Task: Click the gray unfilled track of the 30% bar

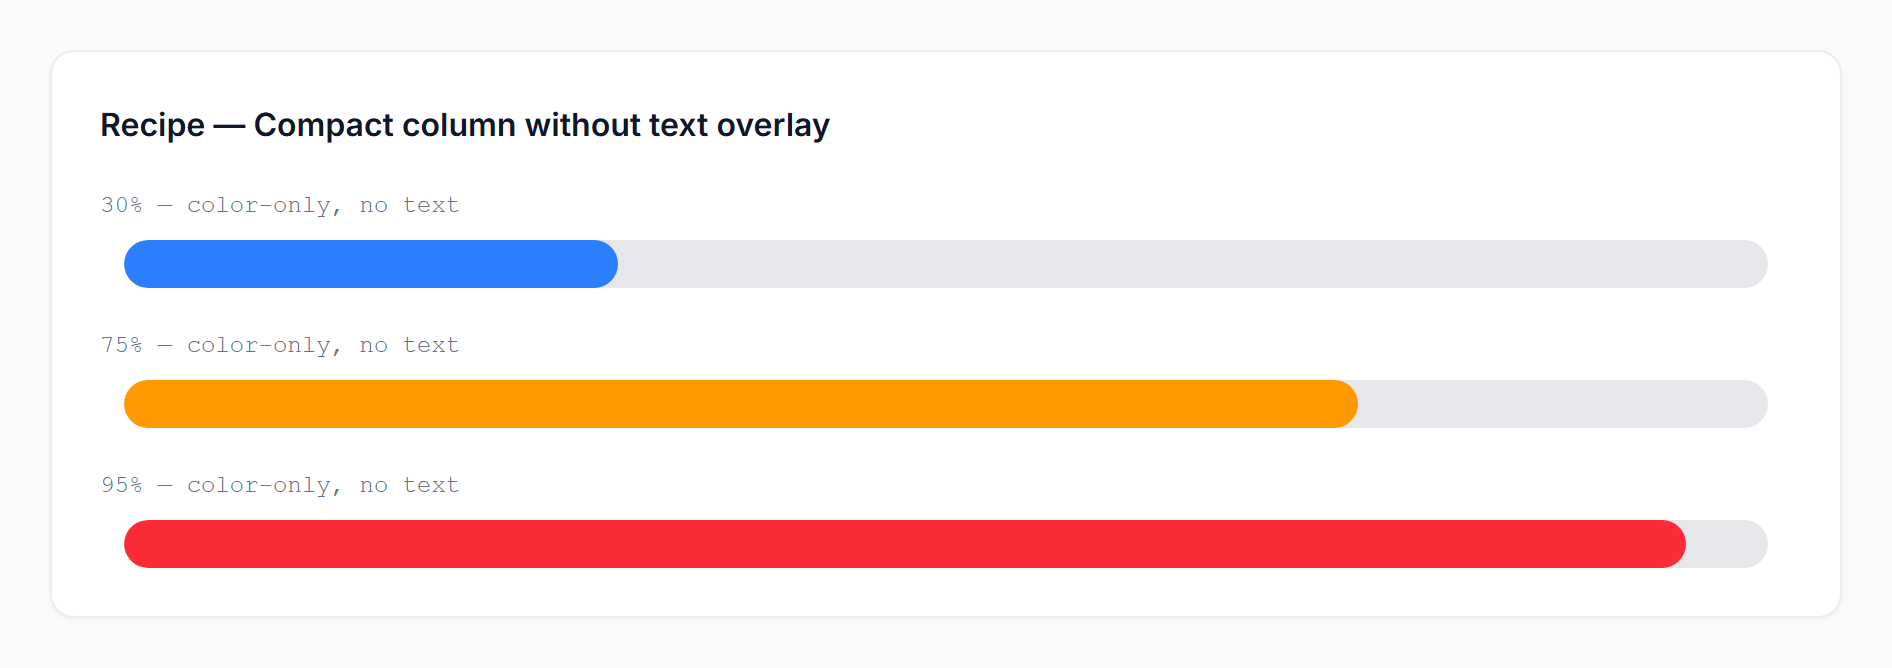Action: pyautogui.click(x=1190, y=264)
